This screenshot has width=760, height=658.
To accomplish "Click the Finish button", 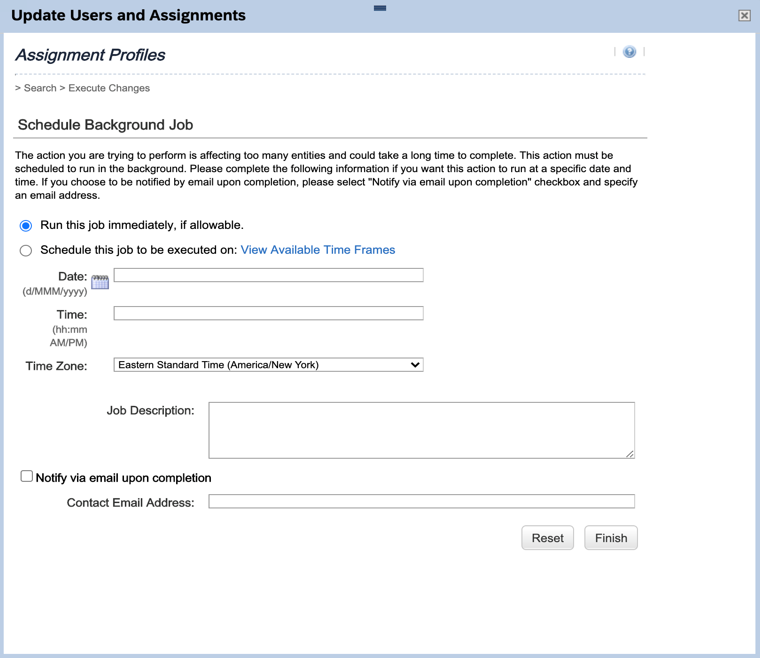I will tap(610, 538).
